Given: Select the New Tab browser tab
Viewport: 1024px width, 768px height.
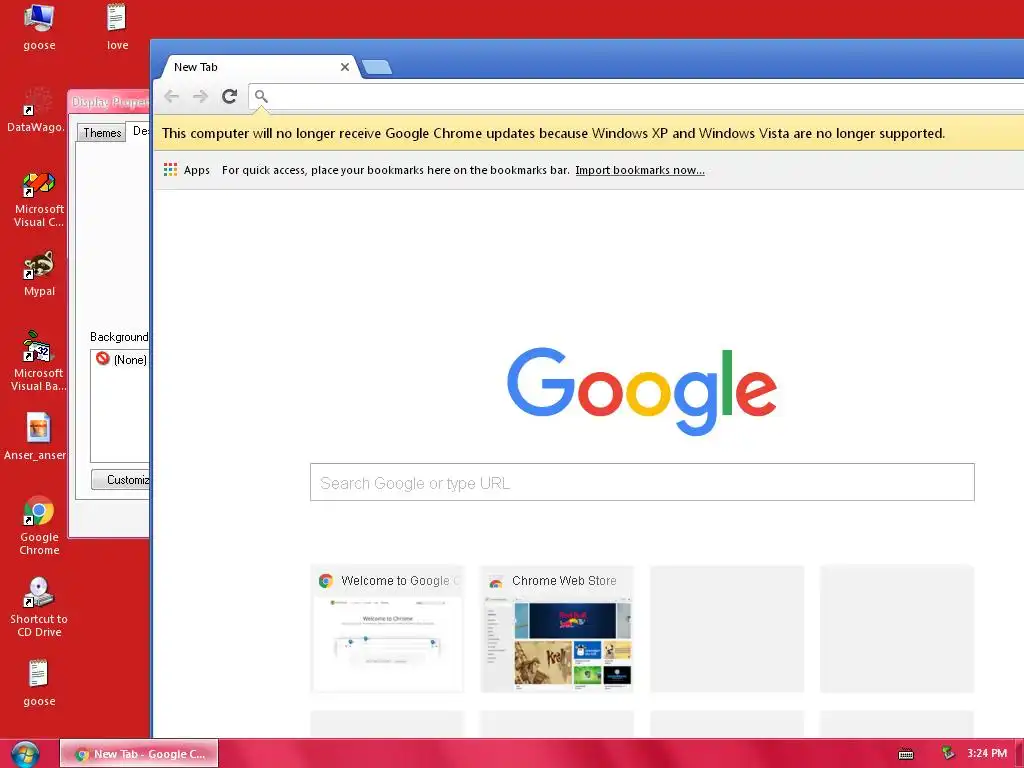Looking at the screenshot, I should click(259, 67).
